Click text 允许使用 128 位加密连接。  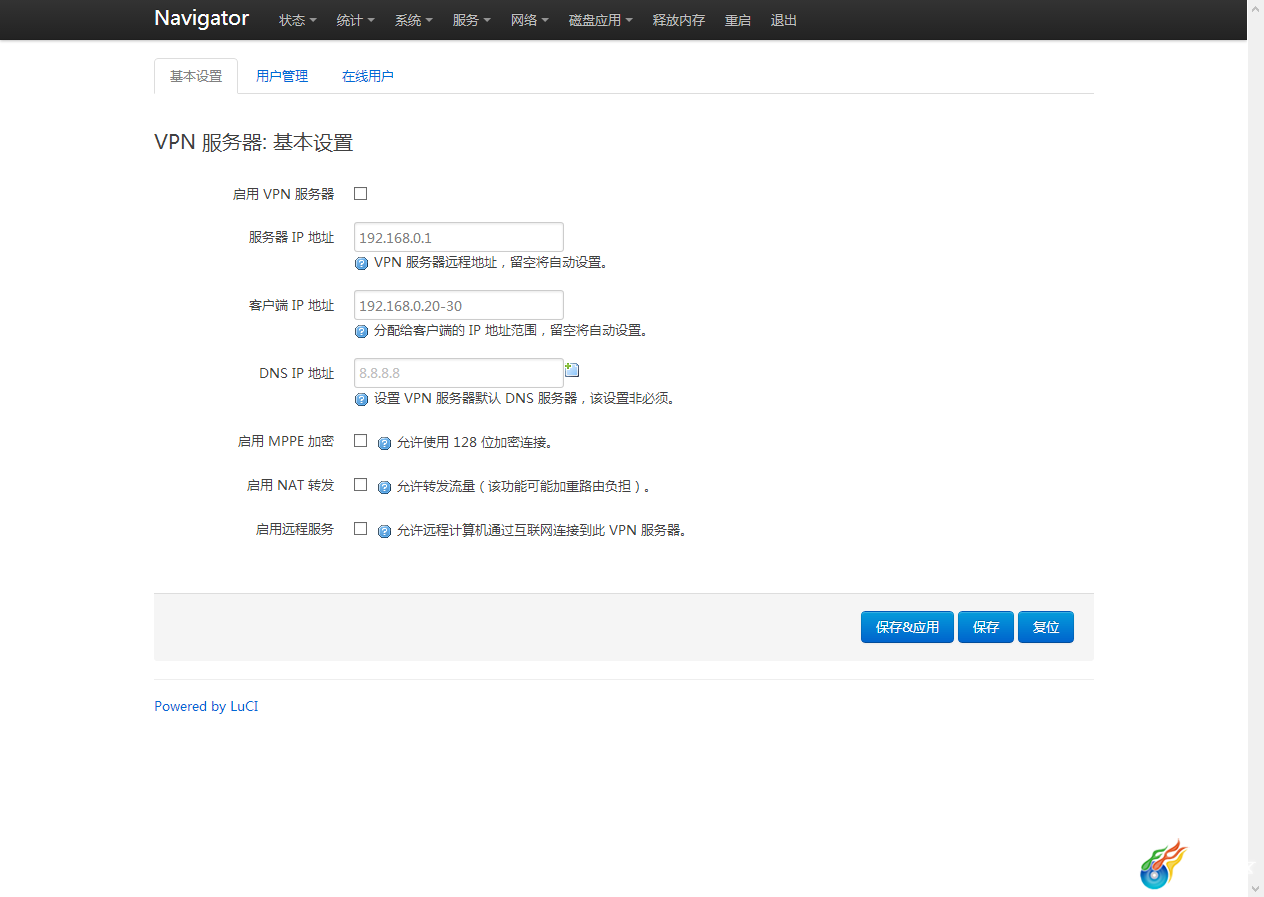coord(475,442)
